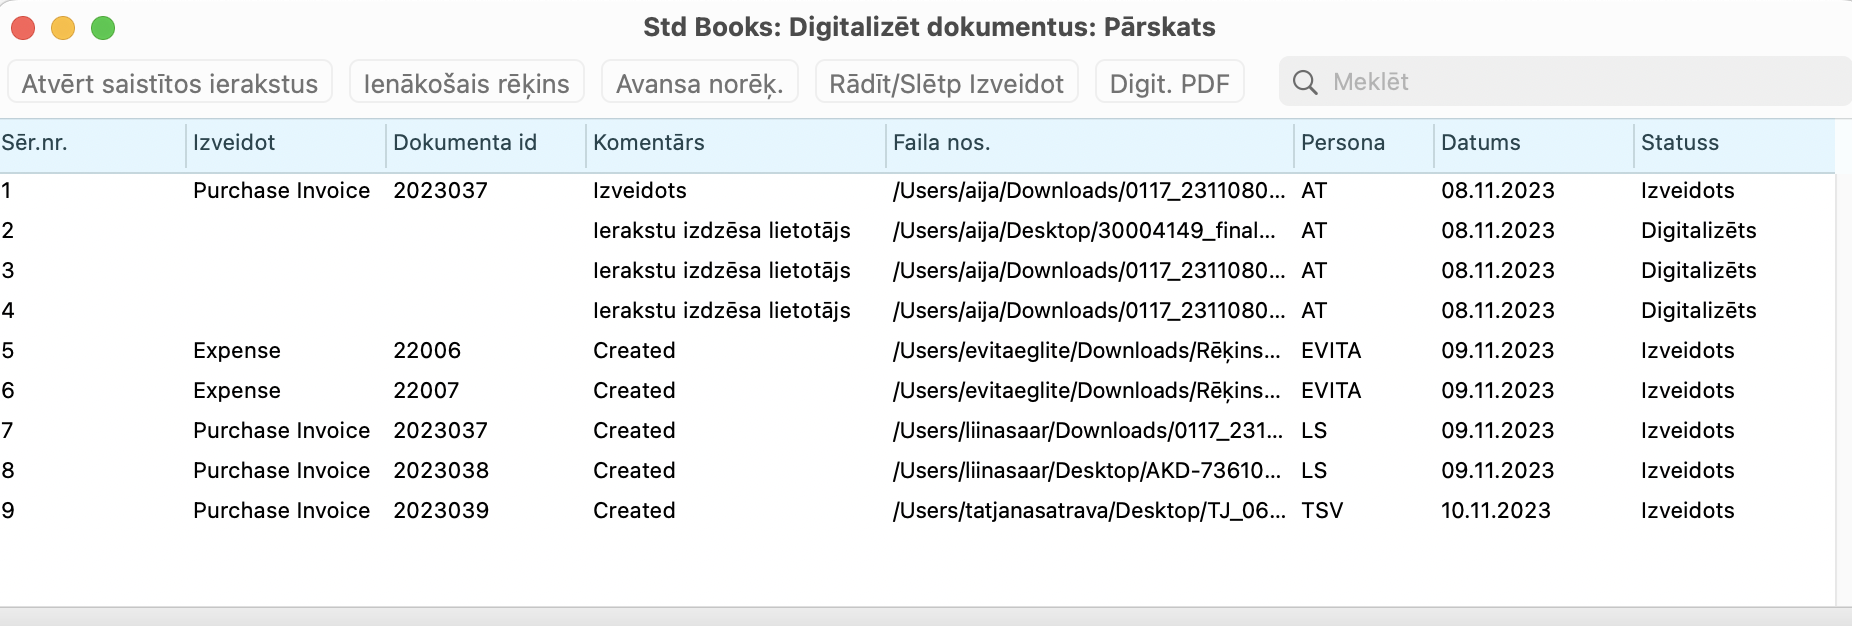Sort by Datums column header

(1480, 143)
